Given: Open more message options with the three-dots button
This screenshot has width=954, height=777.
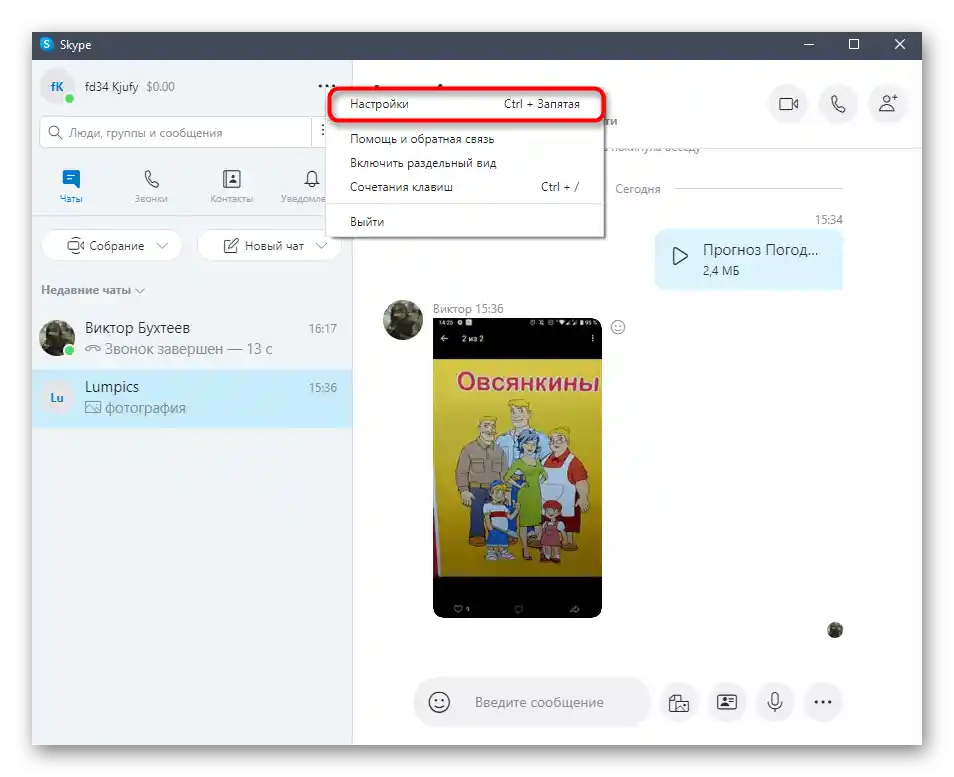Looking at the screenshot, I should [x=823, y=702].
